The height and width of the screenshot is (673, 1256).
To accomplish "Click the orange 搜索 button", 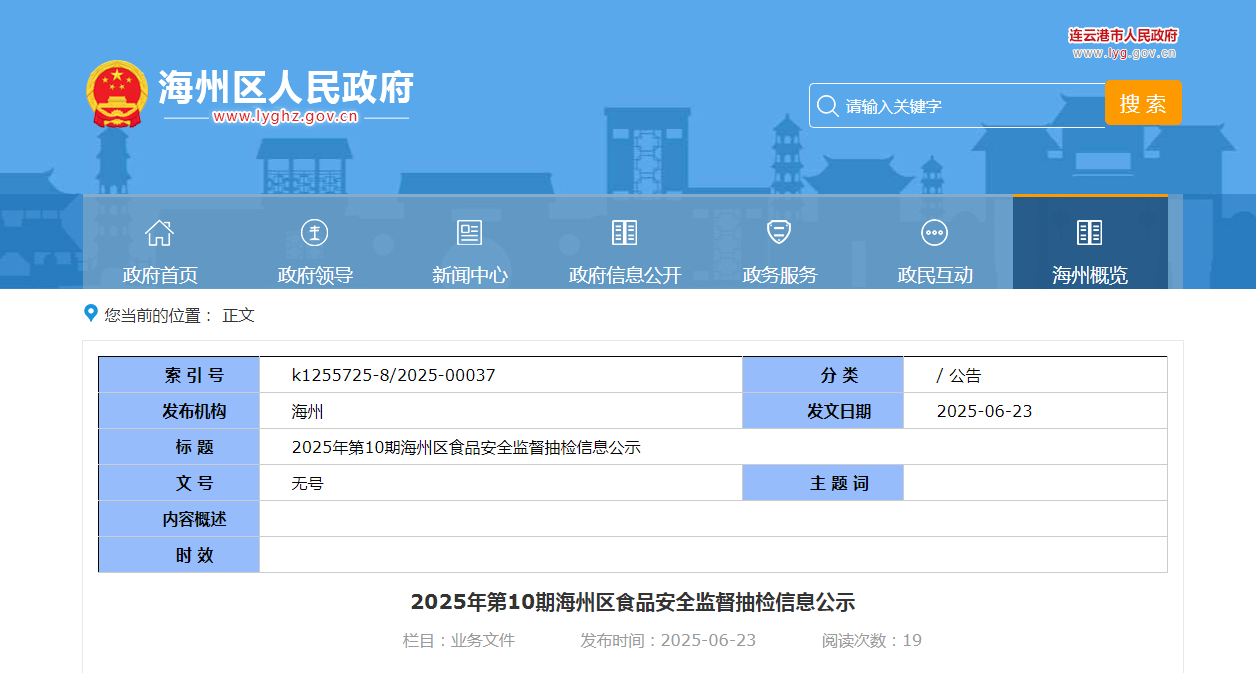I will click(1143, 103).
